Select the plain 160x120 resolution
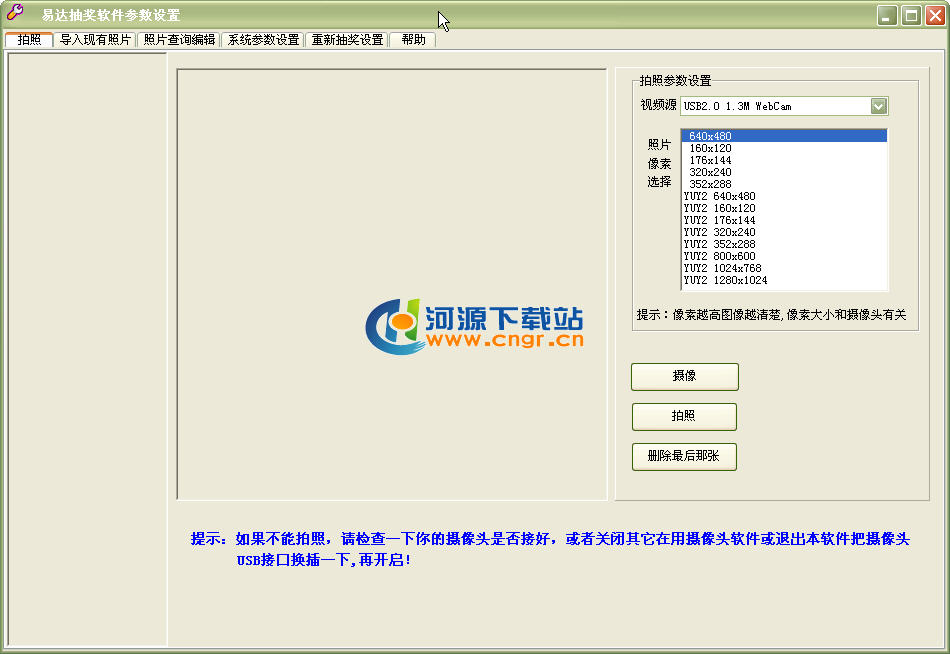Viewport: 950px width, 654px height. click(x=784, y=148)
